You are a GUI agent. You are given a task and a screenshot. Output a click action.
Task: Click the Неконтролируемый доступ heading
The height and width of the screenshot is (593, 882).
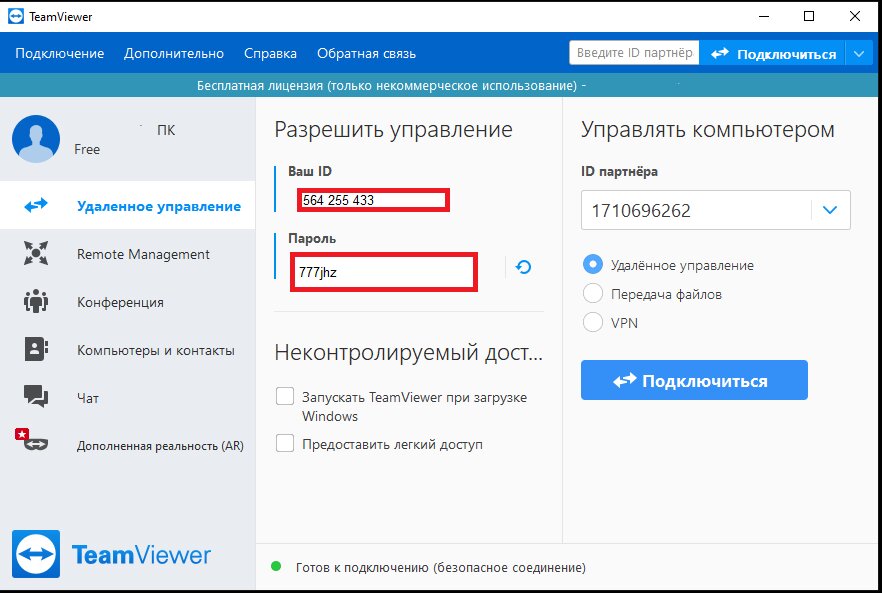408,353
